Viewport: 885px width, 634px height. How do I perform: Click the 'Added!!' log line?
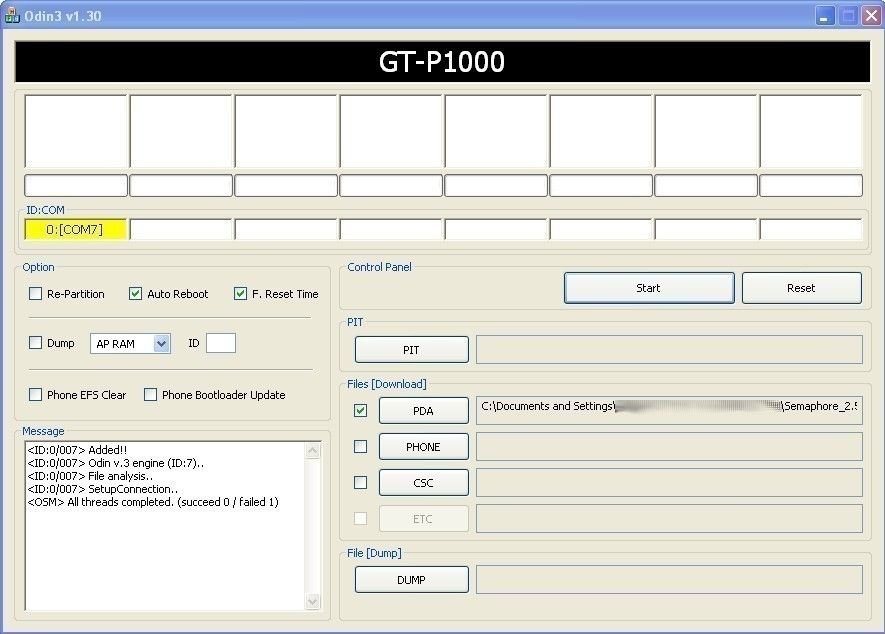[77, 450]
